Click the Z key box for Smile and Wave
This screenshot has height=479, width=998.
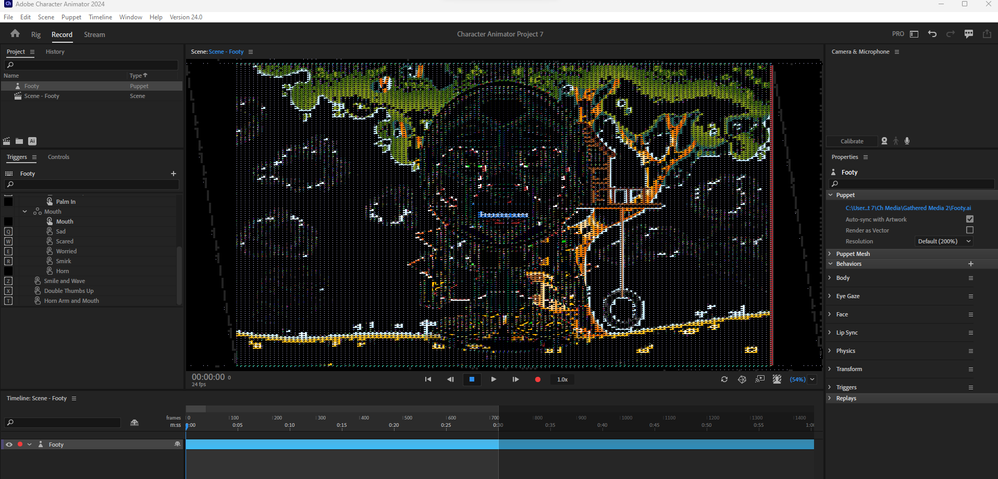pyautogui.click(x=8, y=281)
